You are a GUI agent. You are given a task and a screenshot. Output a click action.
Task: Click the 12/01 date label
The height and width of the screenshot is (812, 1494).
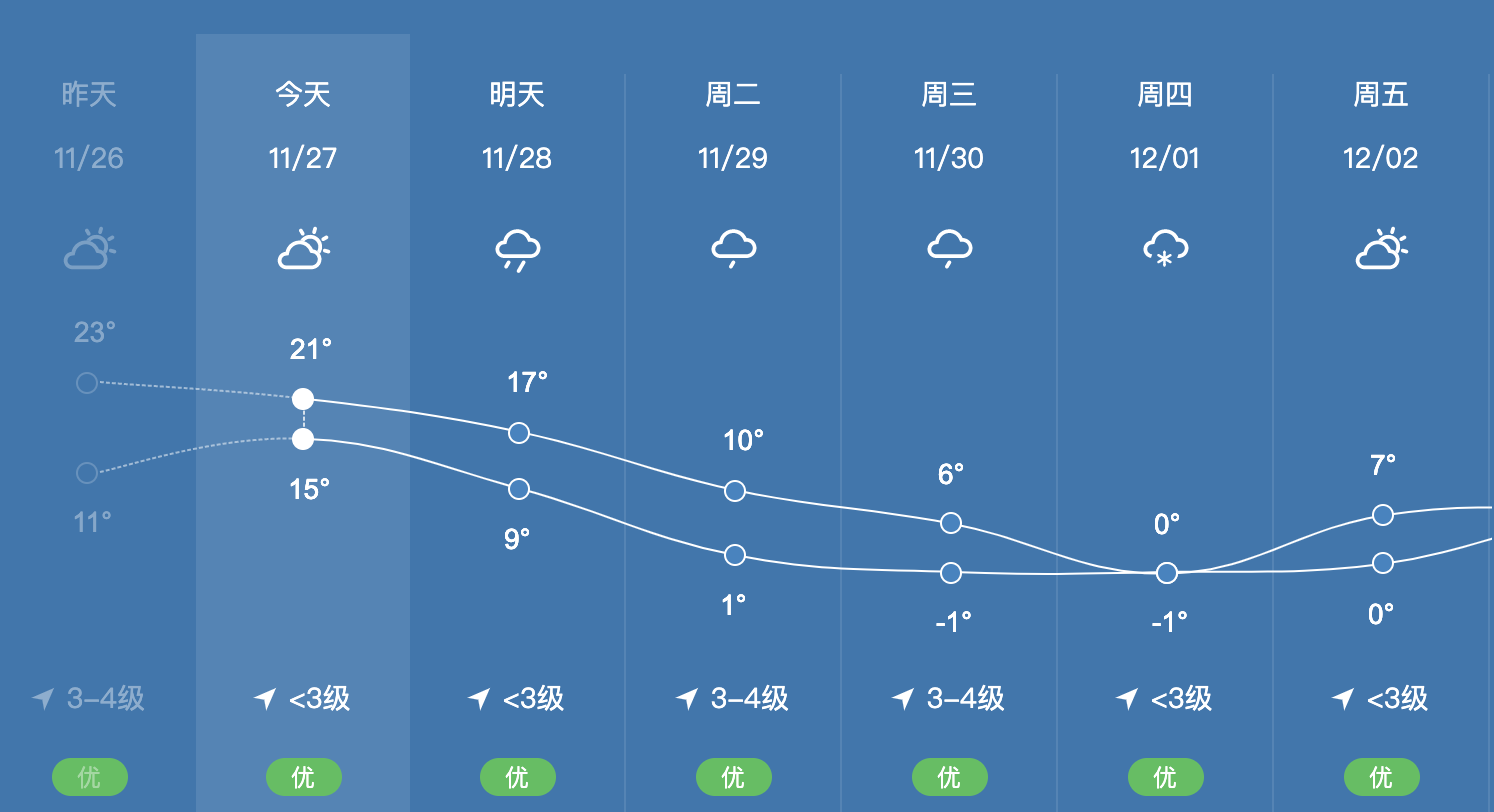click(x=1165, y=158)
